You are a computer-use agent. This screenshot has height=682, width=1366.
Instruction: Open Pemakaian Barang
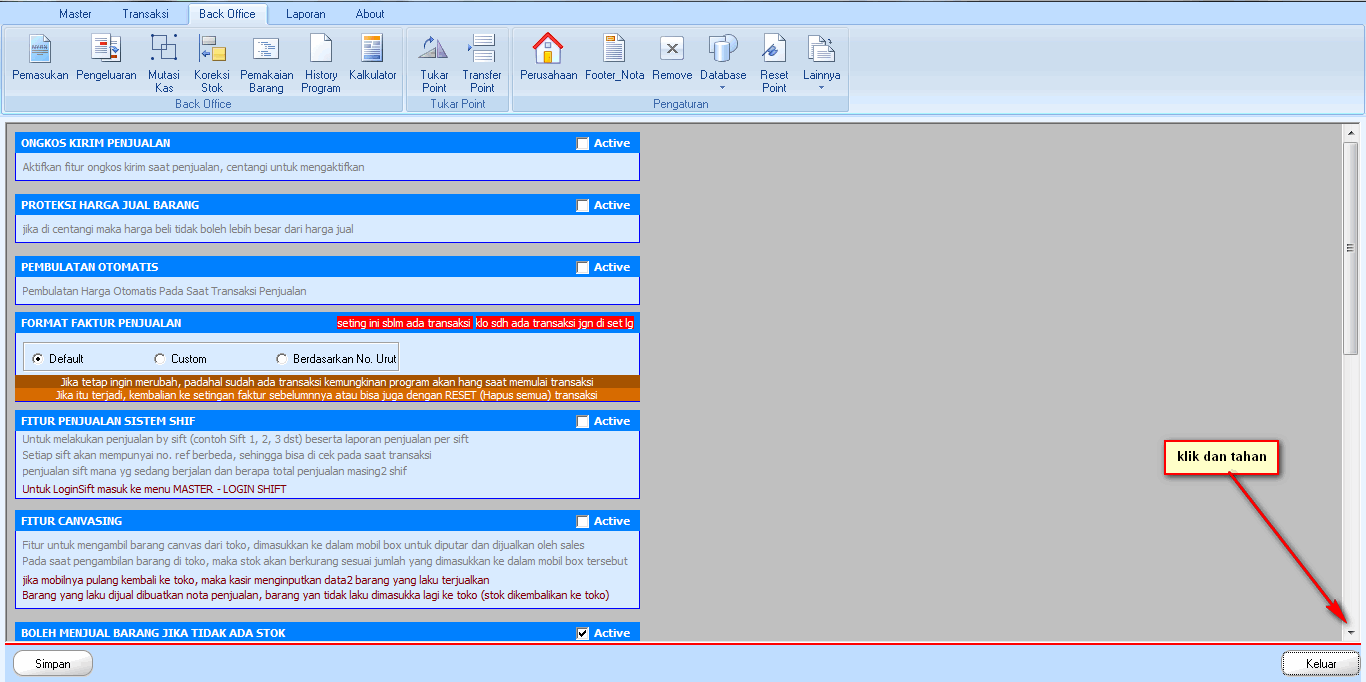point(267,64)
